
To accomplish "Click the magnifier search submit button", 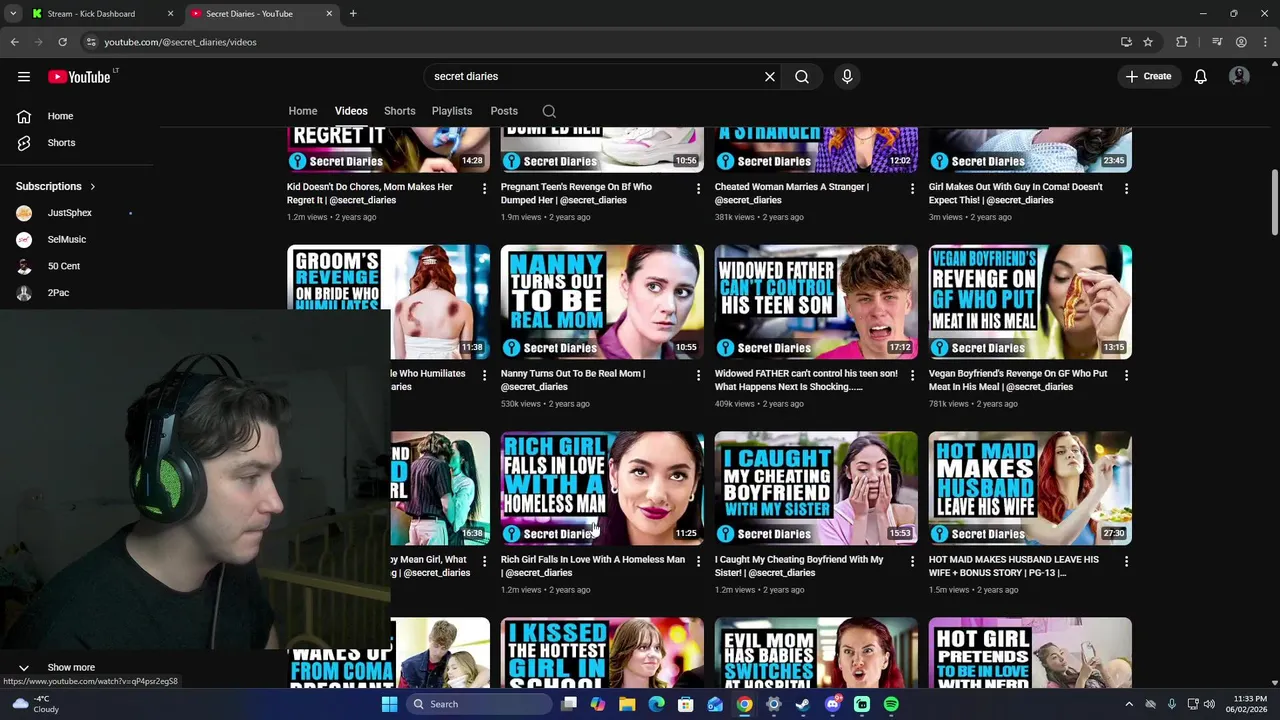I will click(x=802, y=77).
